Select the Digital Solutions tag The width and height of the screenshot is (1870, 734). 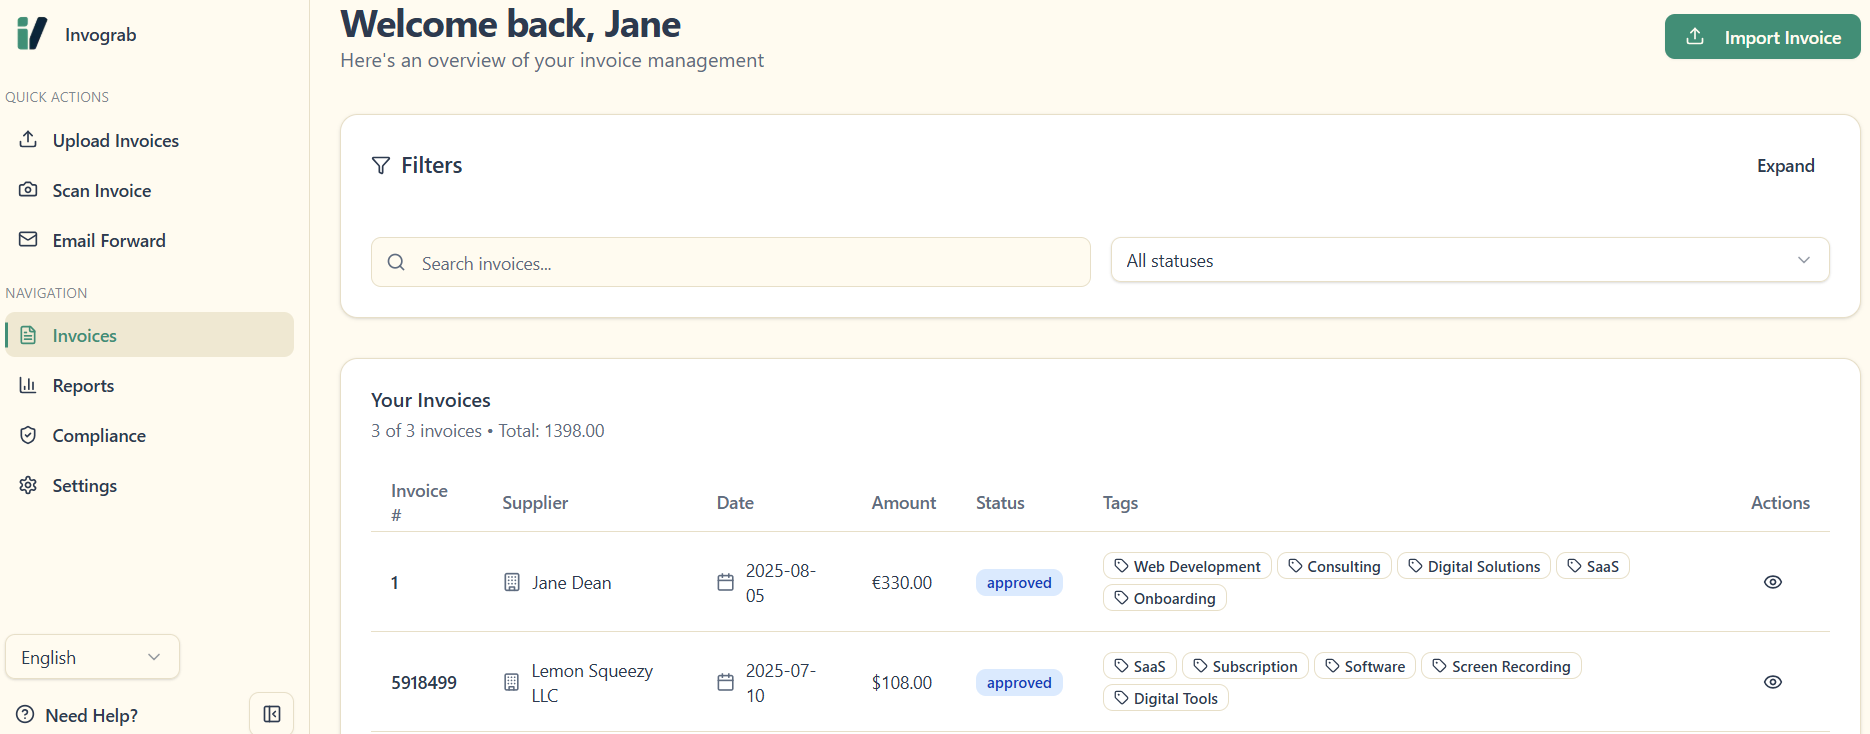tap(1474, 566)
